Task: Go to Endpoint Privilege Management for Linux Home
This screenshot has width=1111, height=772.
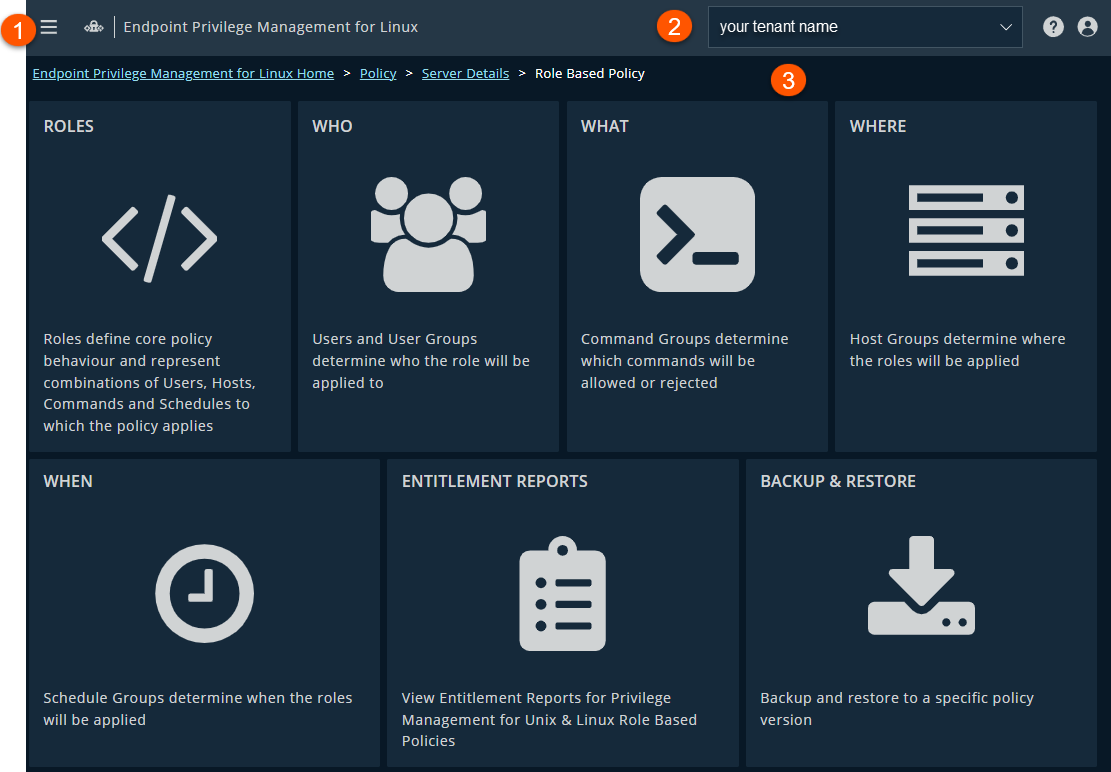Action: [x=183, y=74]
